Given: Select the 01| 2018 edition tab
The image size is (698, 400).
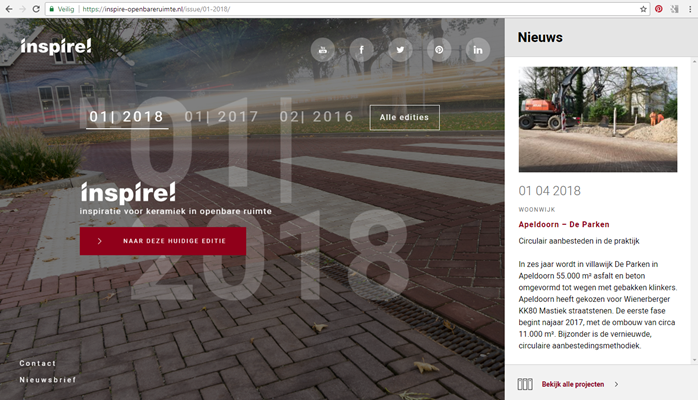Looking at the screenshot, I should 126,117.
